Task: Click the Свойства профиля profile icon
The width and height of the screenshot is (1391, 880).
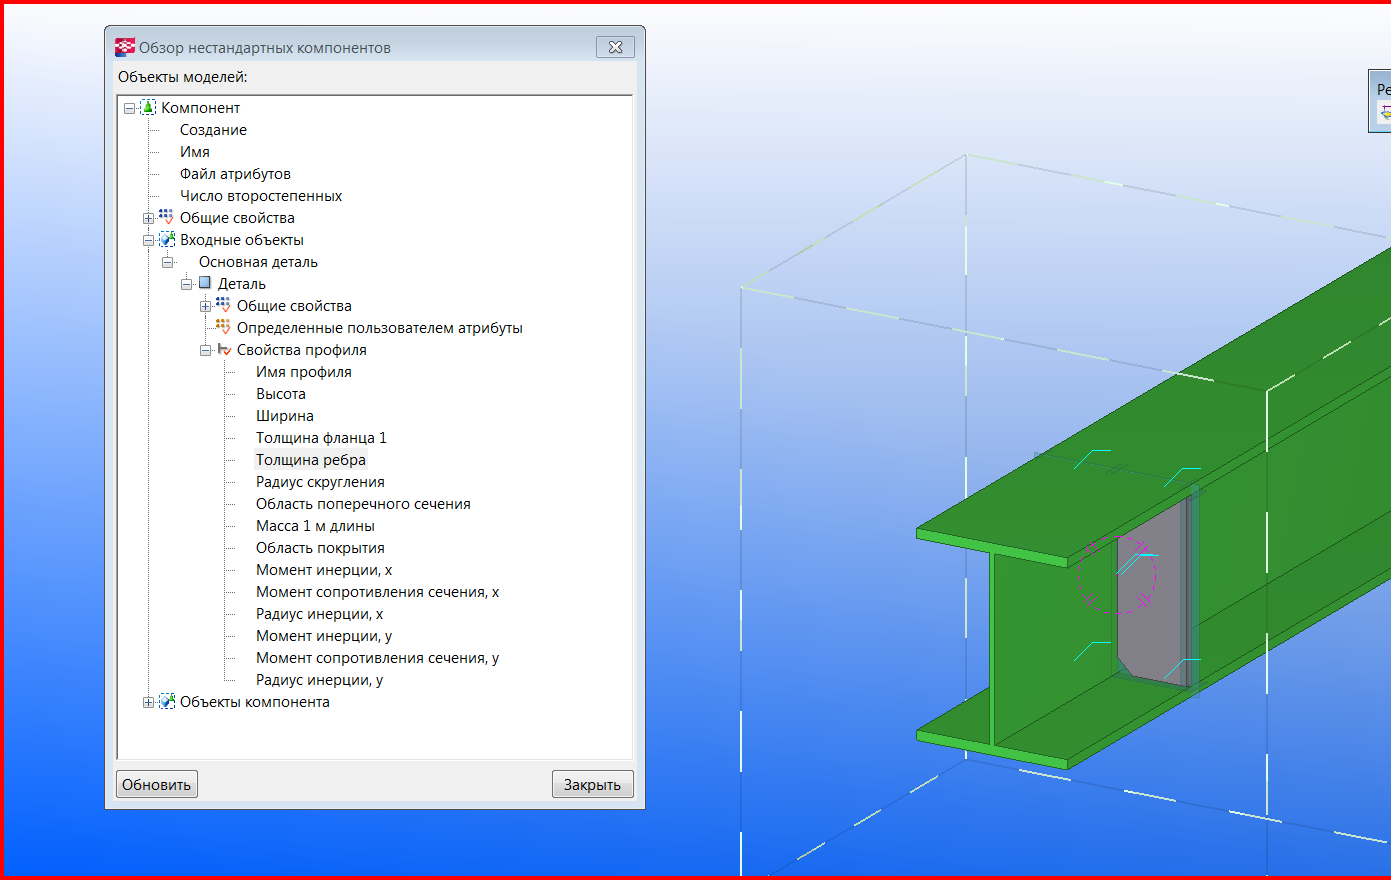Action: tap(224, 350)
